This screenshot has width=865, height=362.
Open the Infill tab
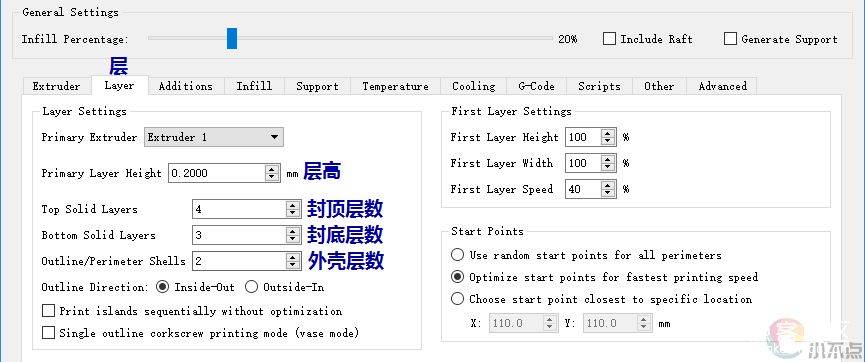click(x=254, y=86)
